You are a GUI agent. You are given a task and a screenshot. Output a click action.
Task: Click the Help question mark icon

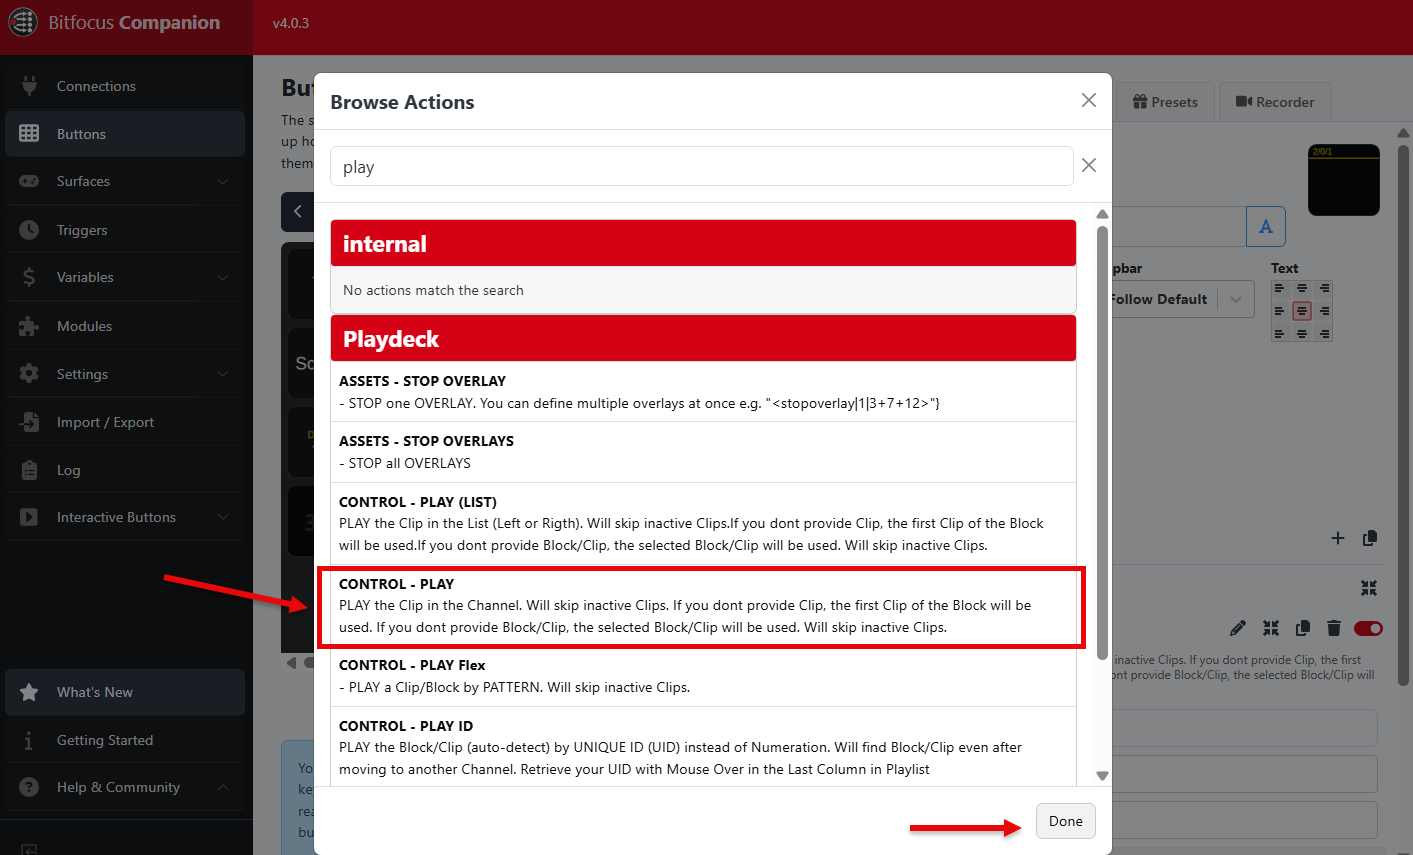[x=29, y=787]
